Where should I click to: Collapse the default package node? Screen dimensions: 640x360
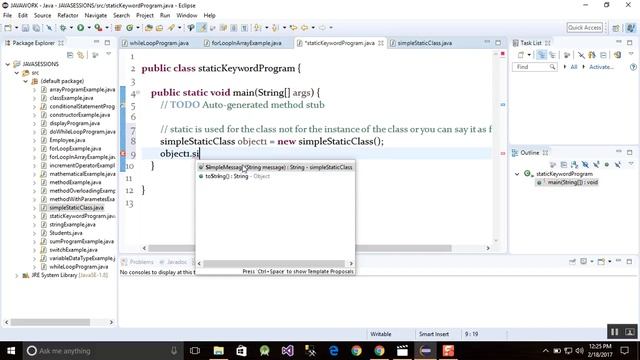coord(25,81)
